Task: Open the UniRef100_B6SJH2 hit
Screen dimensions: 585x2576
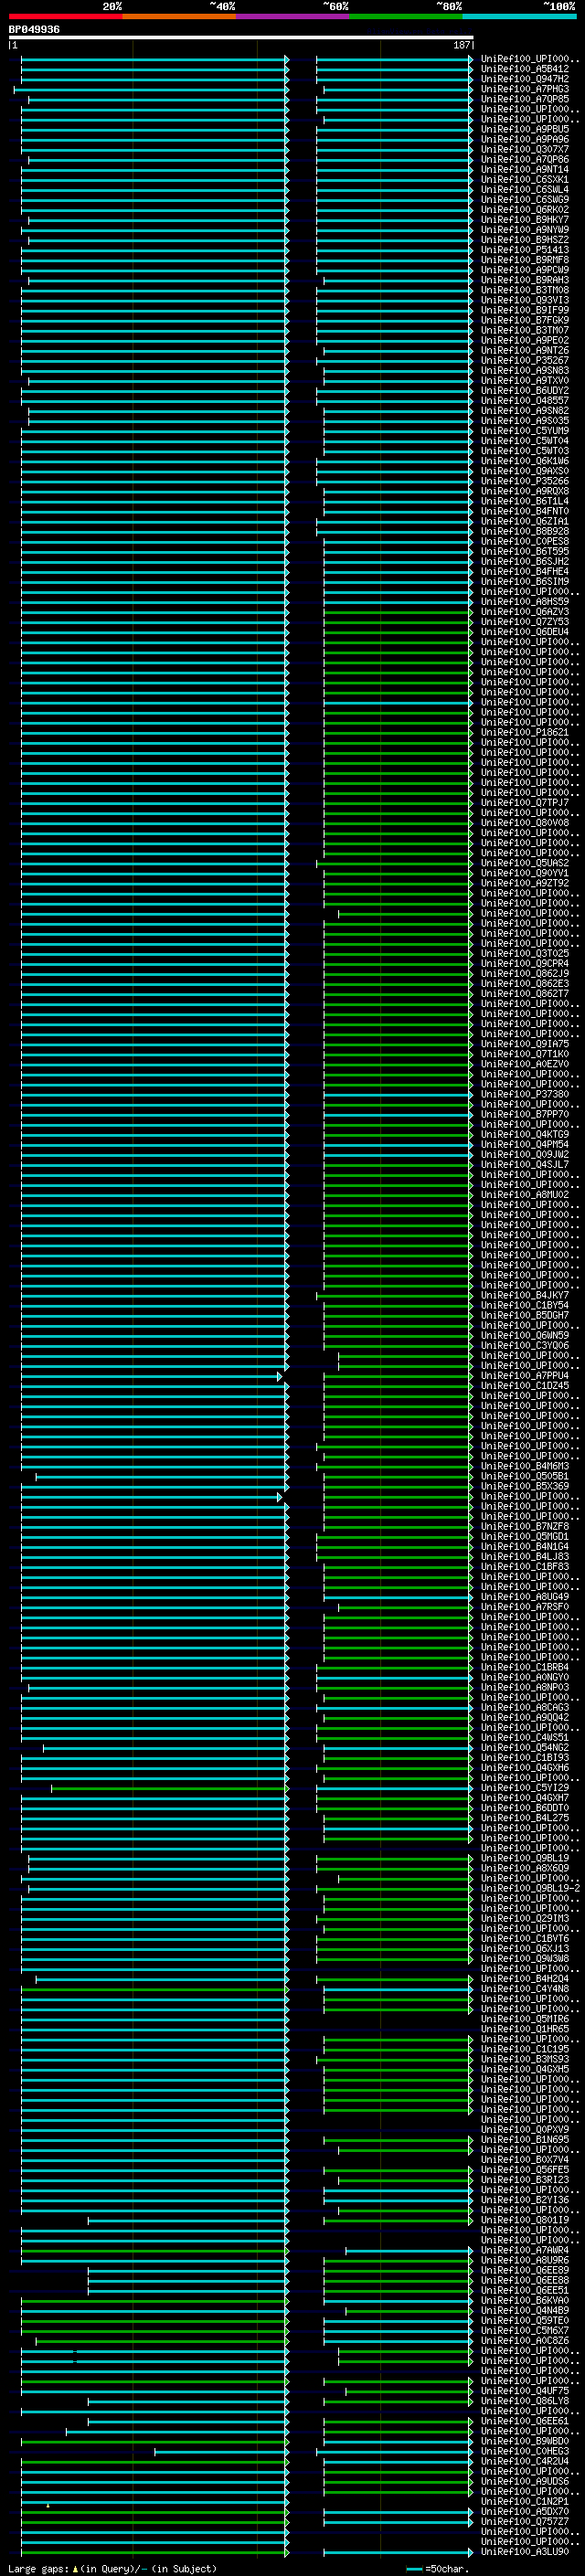Action: point(525,561)
